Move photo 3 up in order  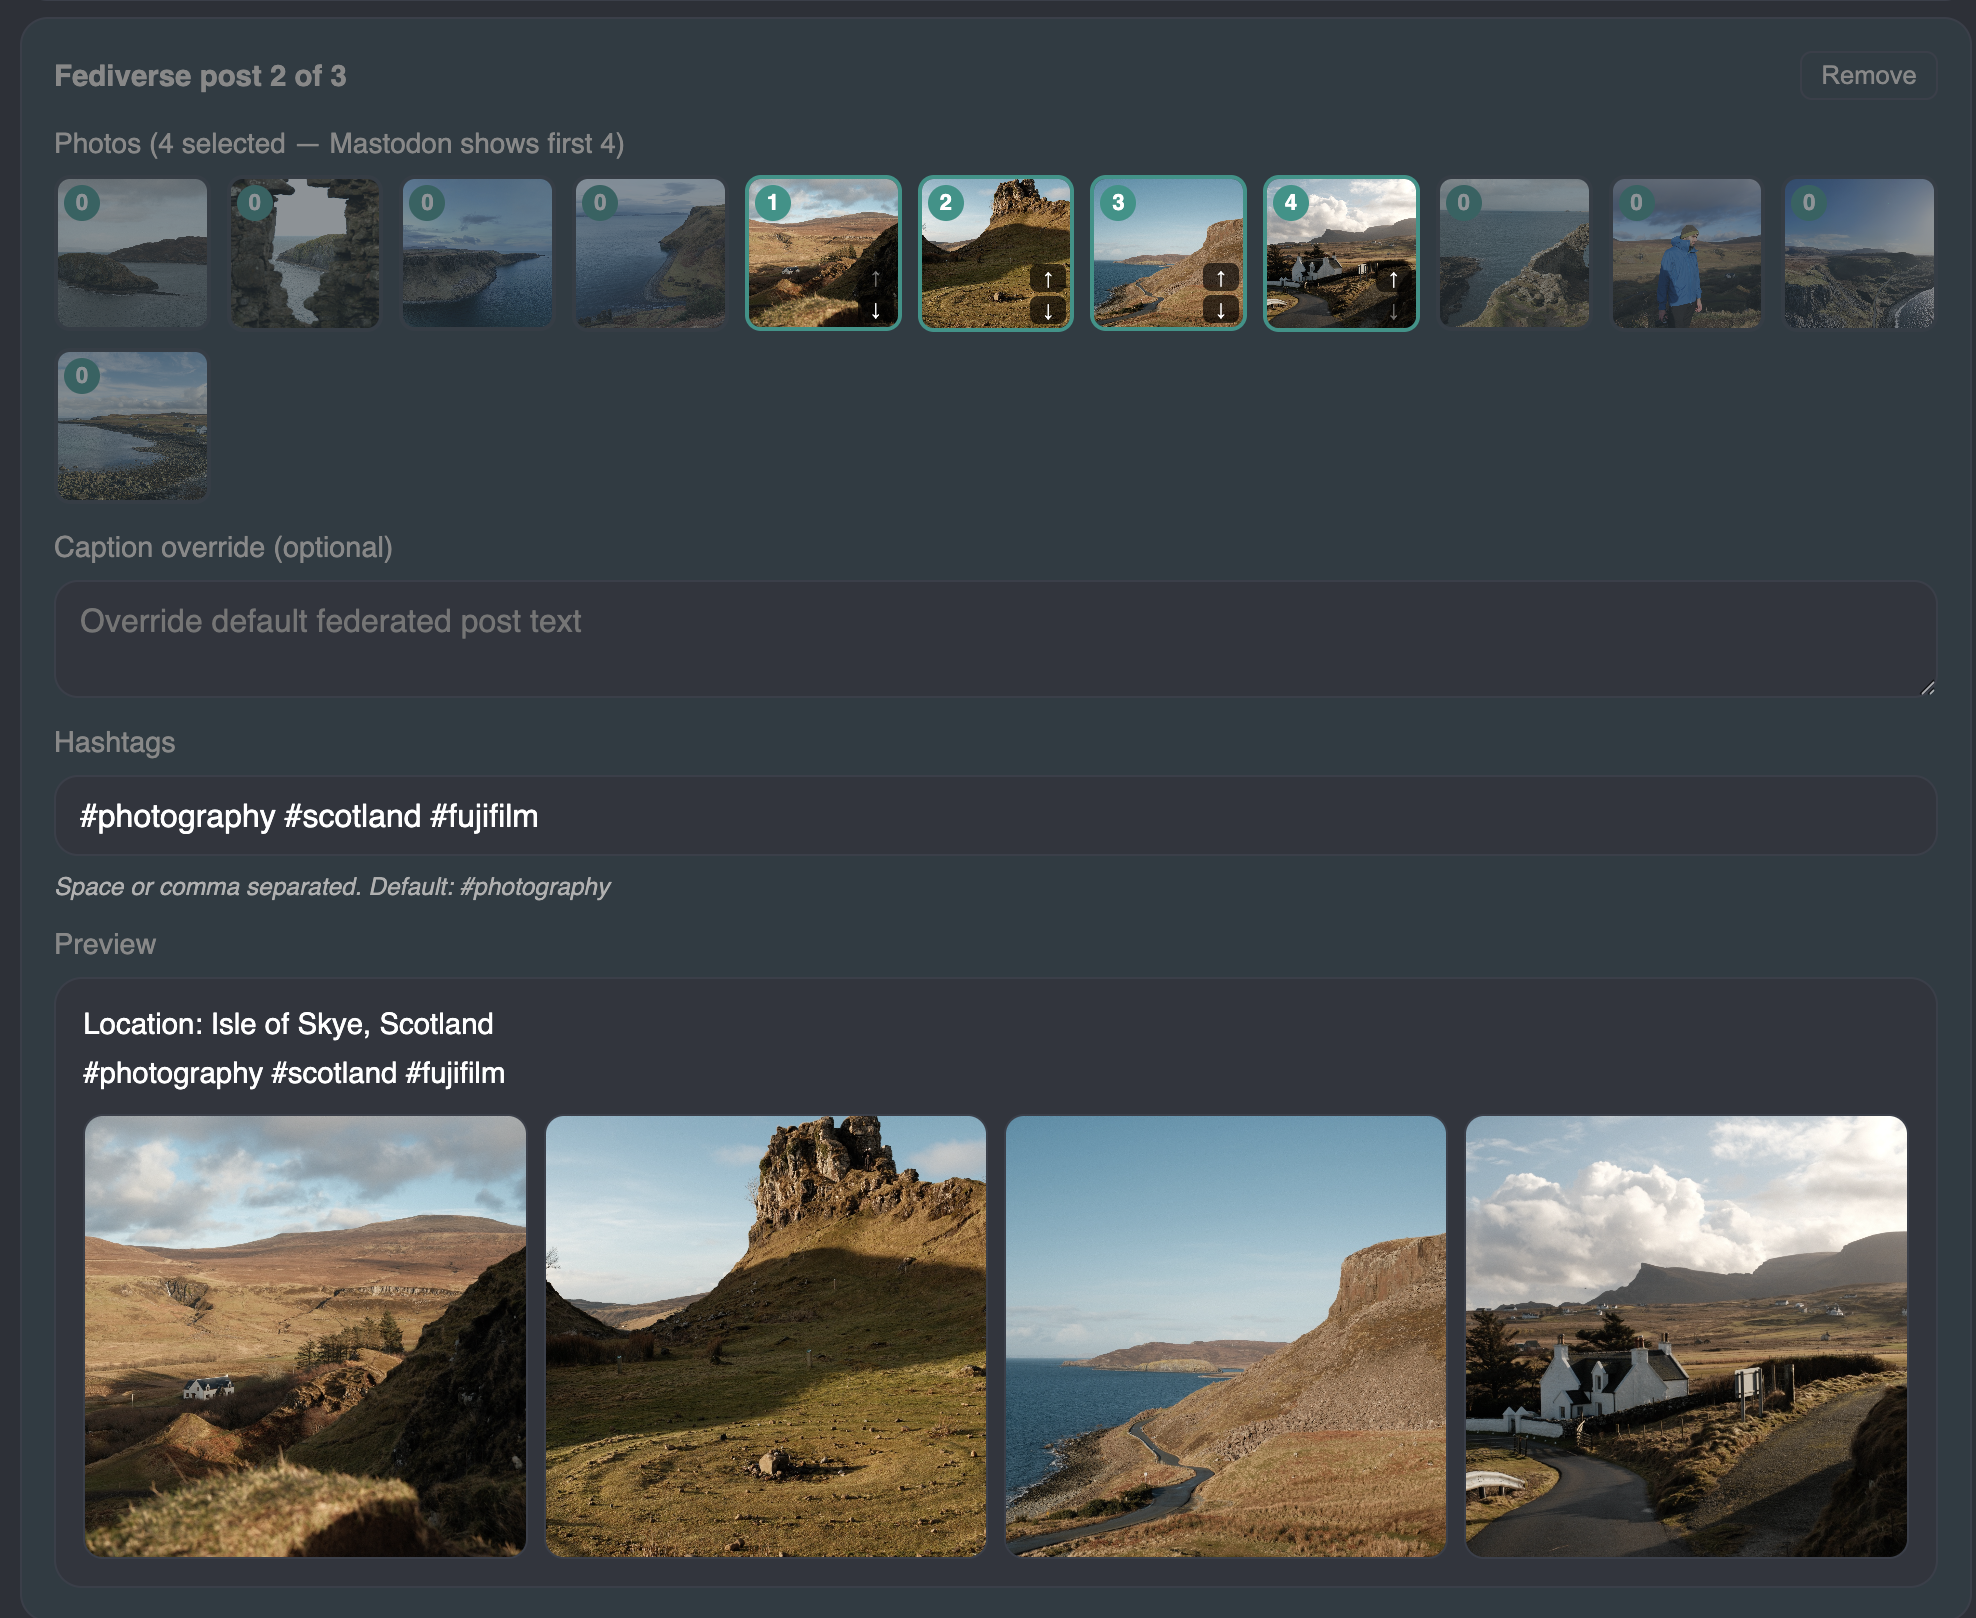click(x=1220, y=279)
